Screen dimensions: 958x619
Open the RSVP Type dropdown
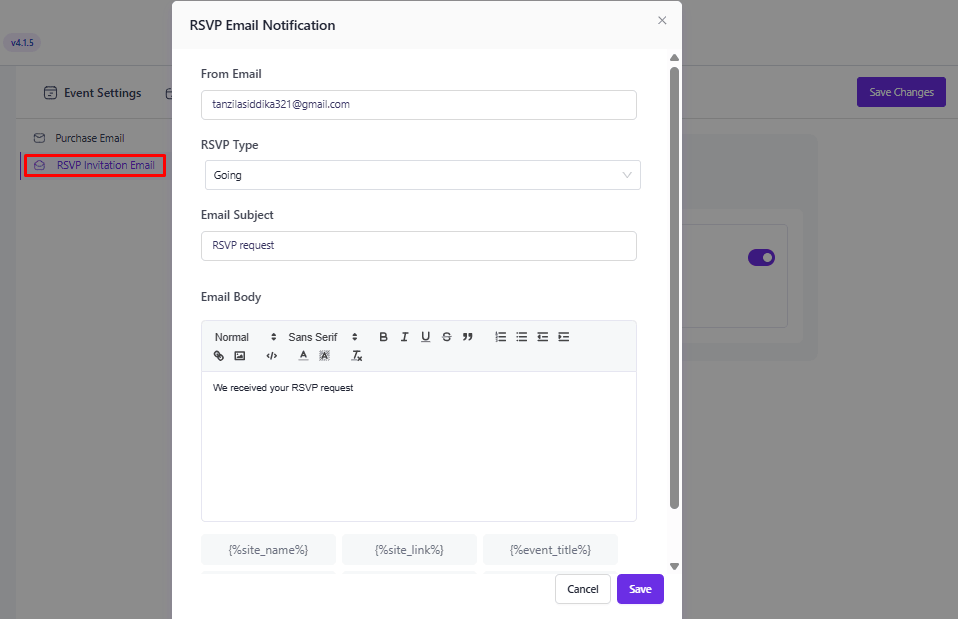point(422,175)
